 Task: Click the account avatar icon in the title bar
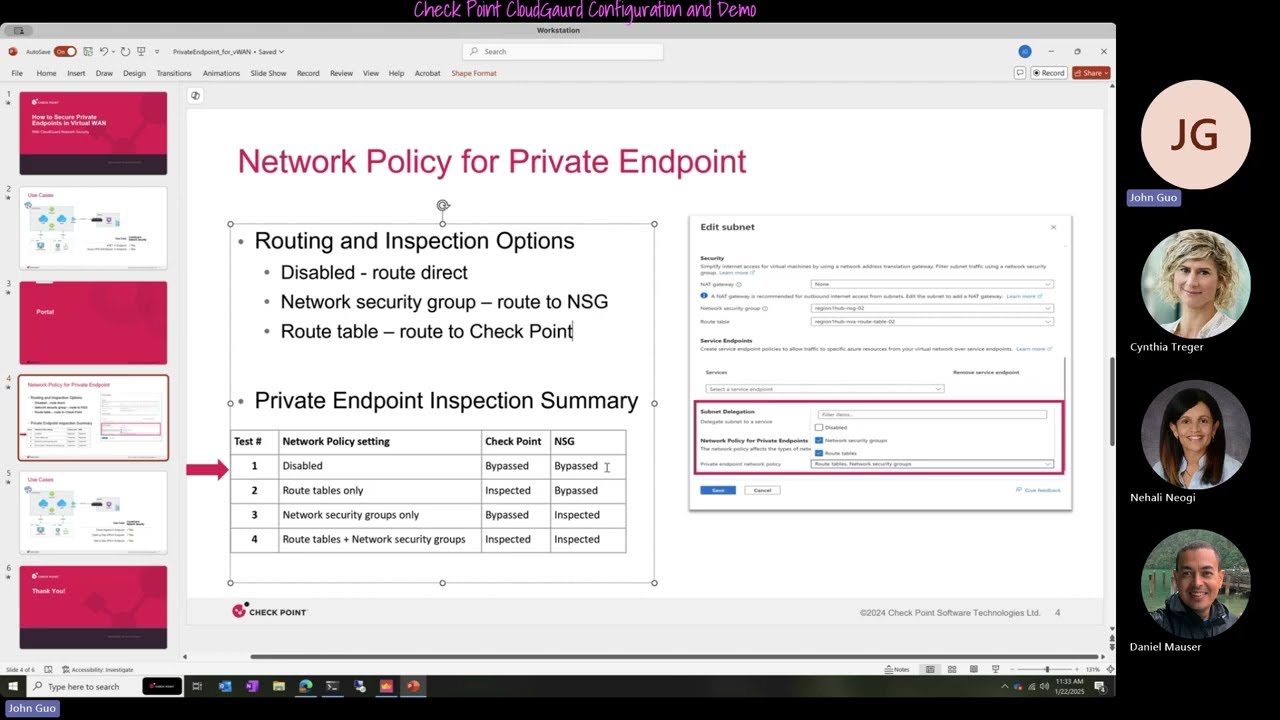point(1025,51)
